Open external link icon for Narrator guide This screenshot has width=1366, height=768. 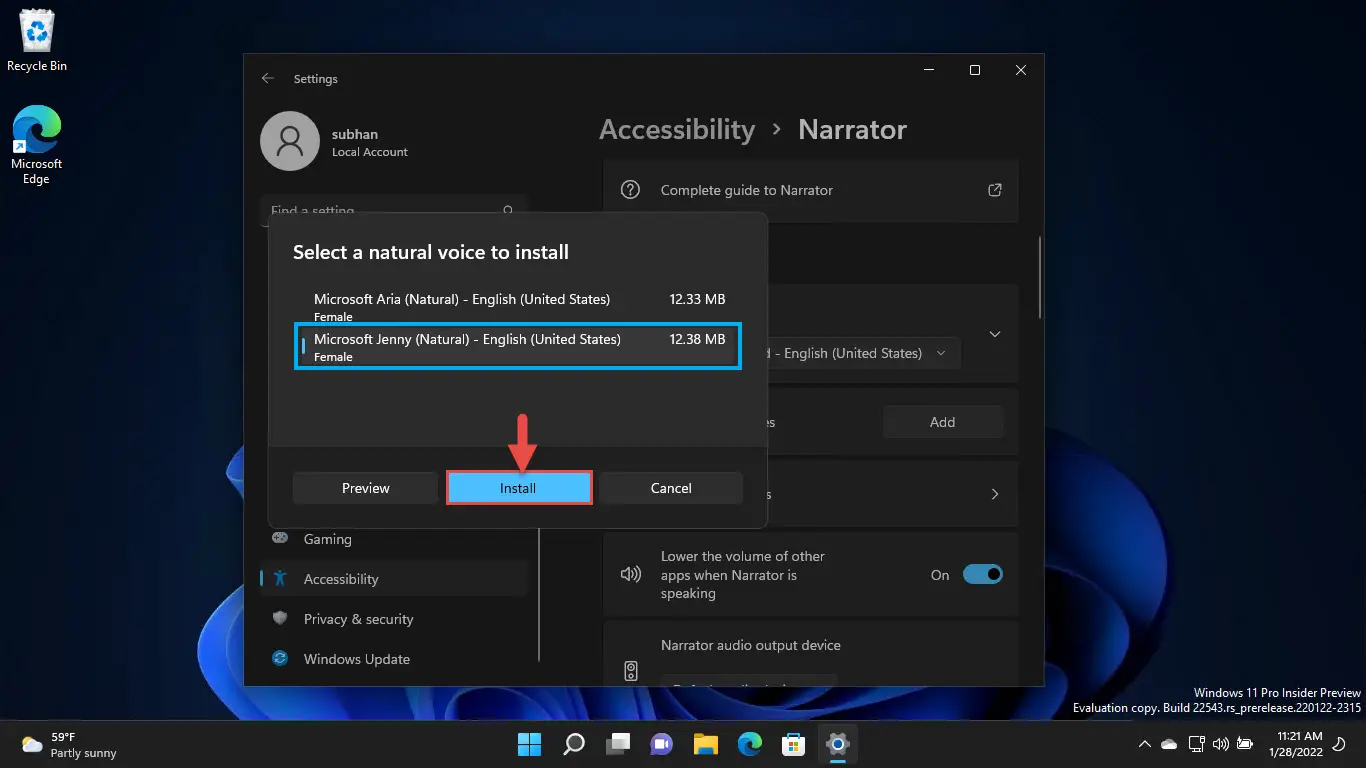[994, 190]
